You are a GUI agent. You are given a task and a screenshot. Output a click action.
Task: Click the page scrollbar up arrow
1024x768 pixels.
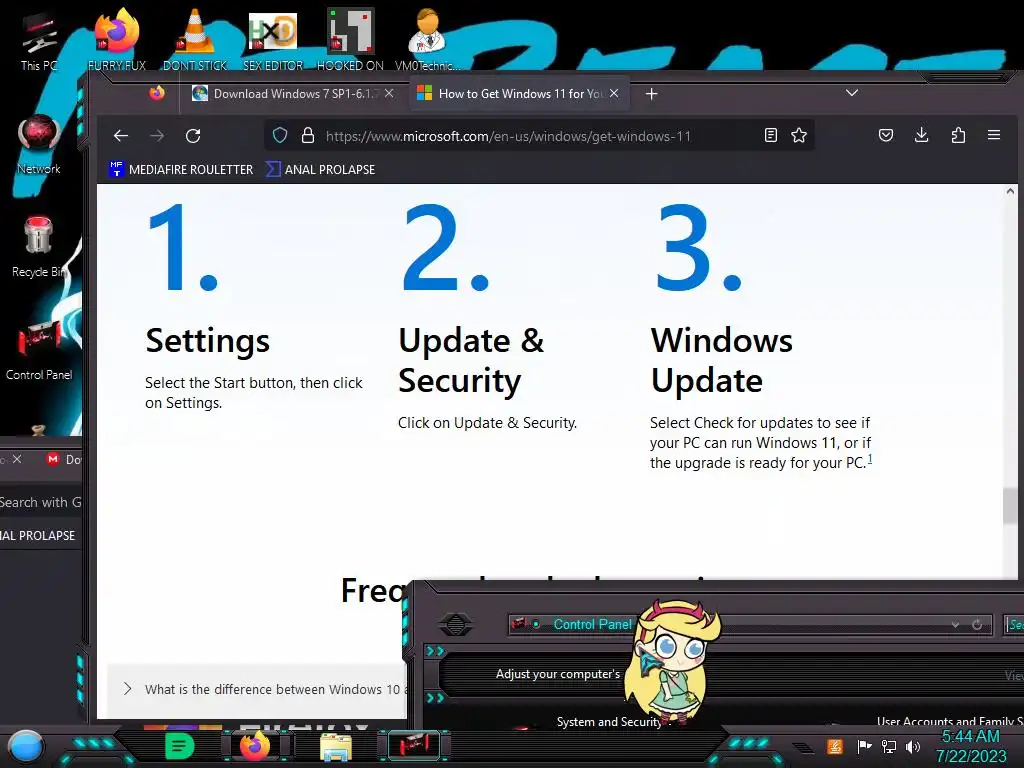1010,192
